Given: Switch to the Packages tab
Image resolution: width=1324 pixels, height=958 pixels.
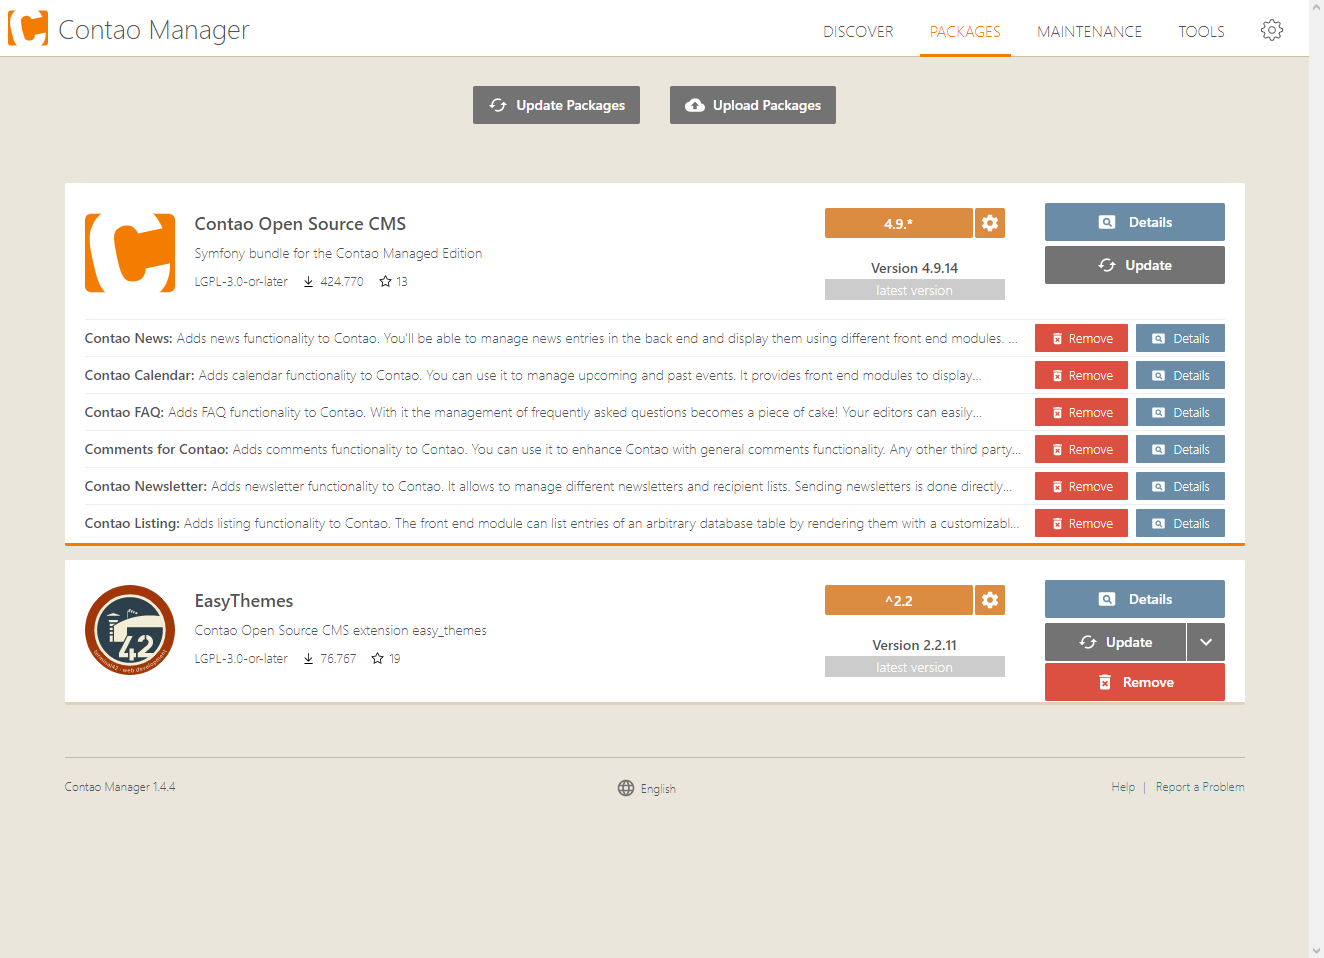Looking at the screenshot, I should click(x=965, y=31).
